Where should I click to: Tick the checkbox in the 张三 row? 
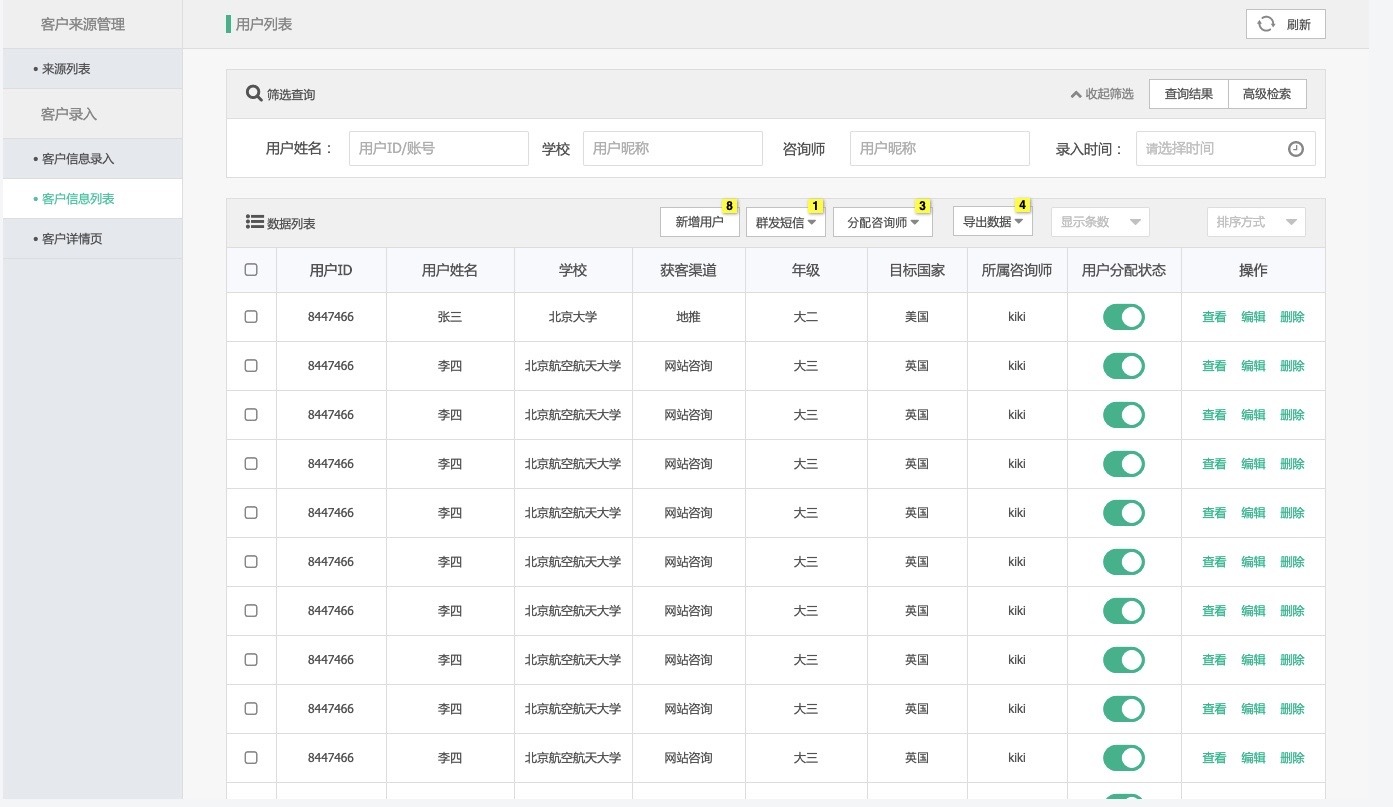click(x=251, y=316)
